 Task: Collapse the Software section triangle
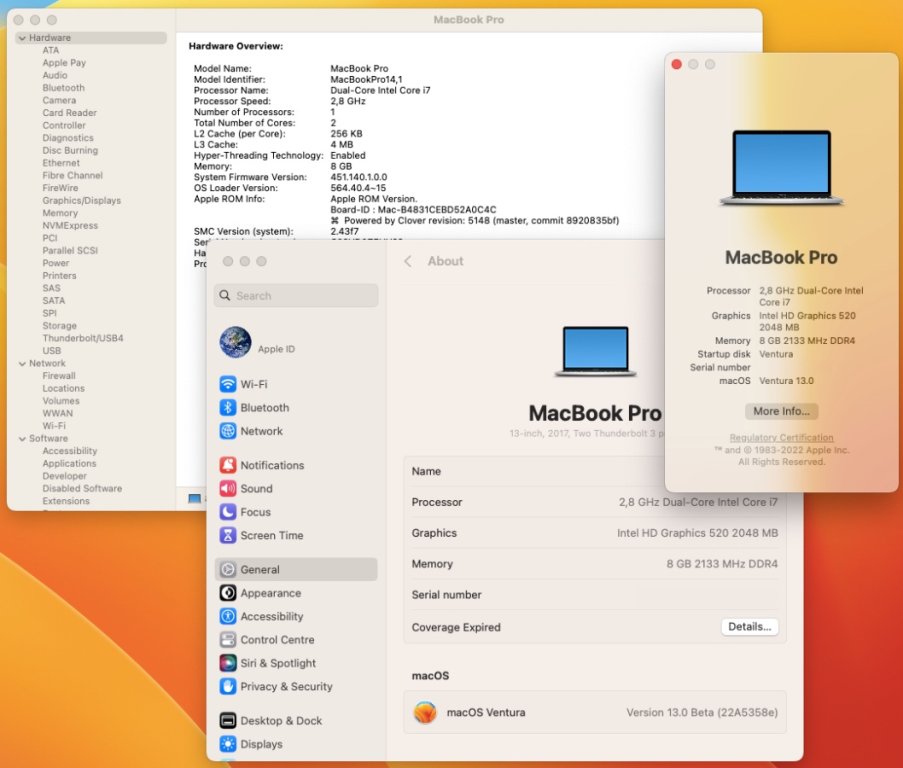(x=20, y=439)
